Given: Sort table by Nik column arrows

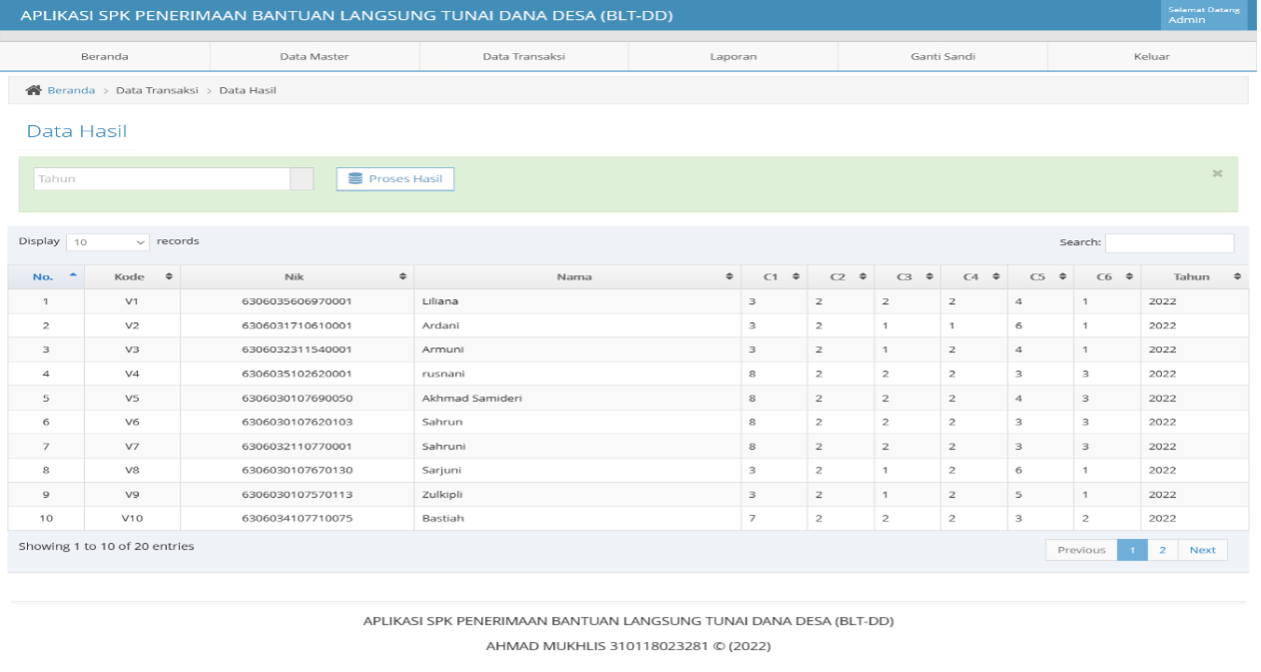Looking at the screenshot, I should (x=402, y=277).
